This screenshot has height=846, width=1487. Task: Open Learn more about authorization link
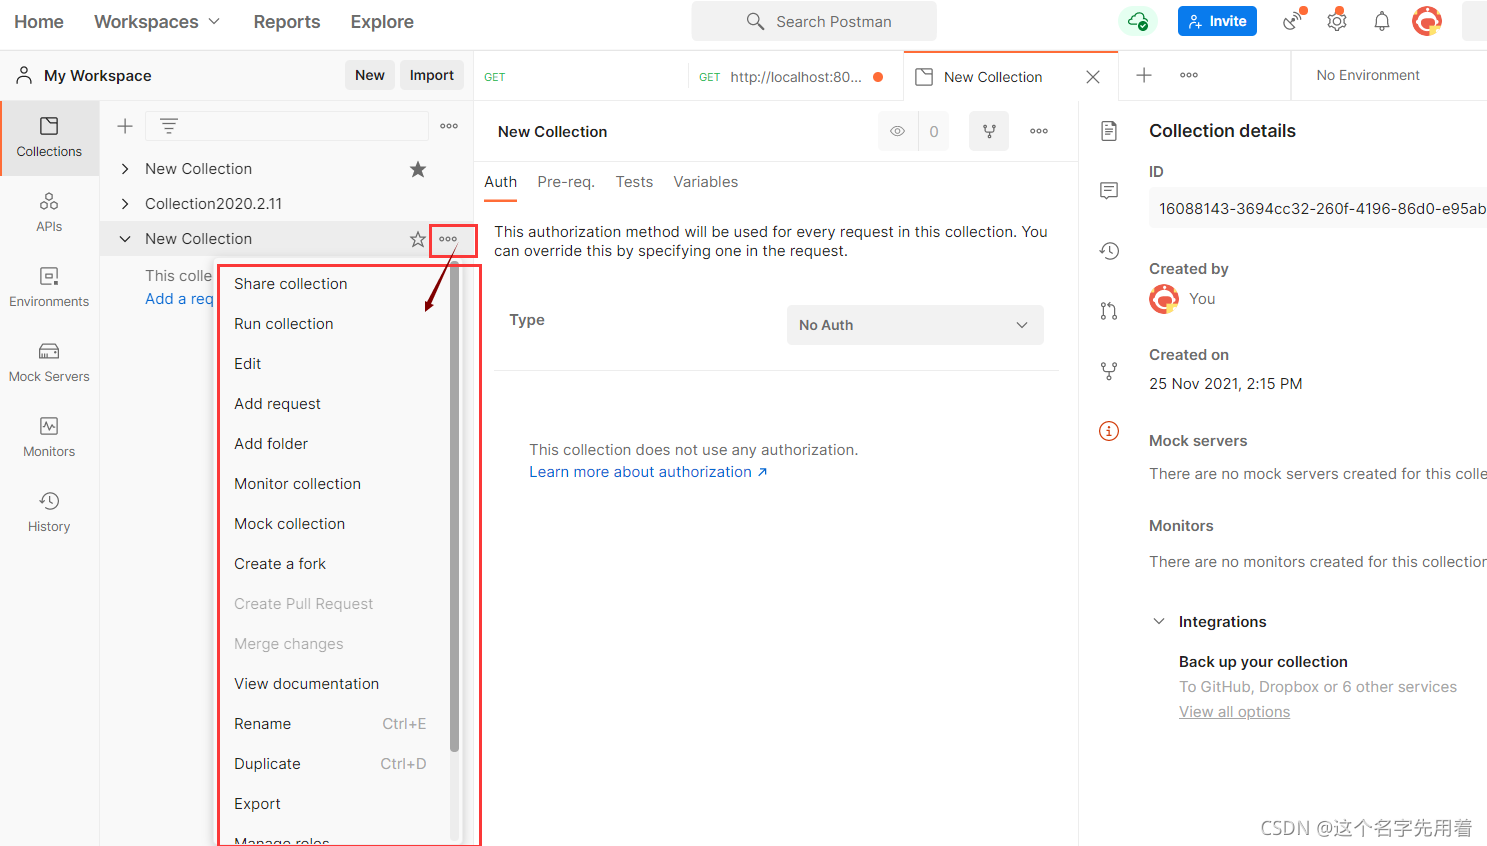(648, 472)
